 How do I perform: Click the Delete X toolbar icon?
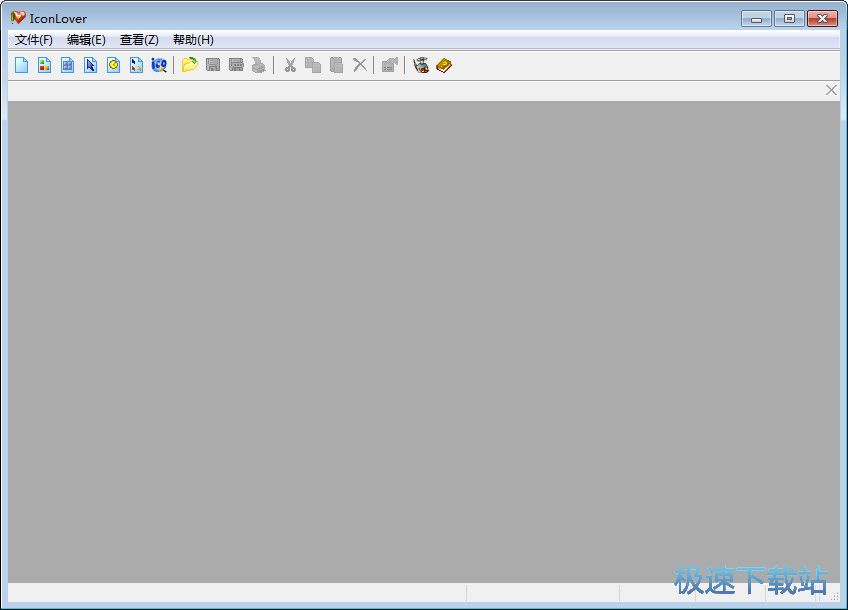tap(360, 65)
